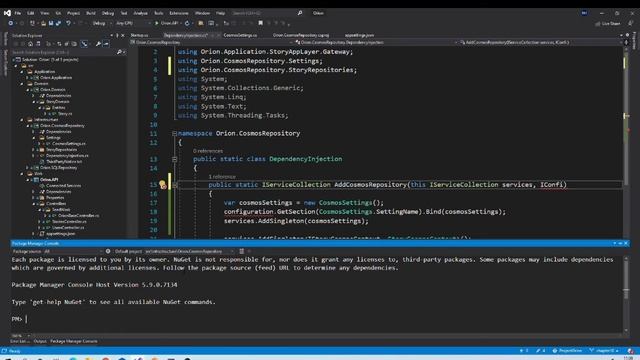Select ThirdPartyNotice.txt in Solution Explorer
The height and width of the screenshot is (360, 640).
point(64,162)
